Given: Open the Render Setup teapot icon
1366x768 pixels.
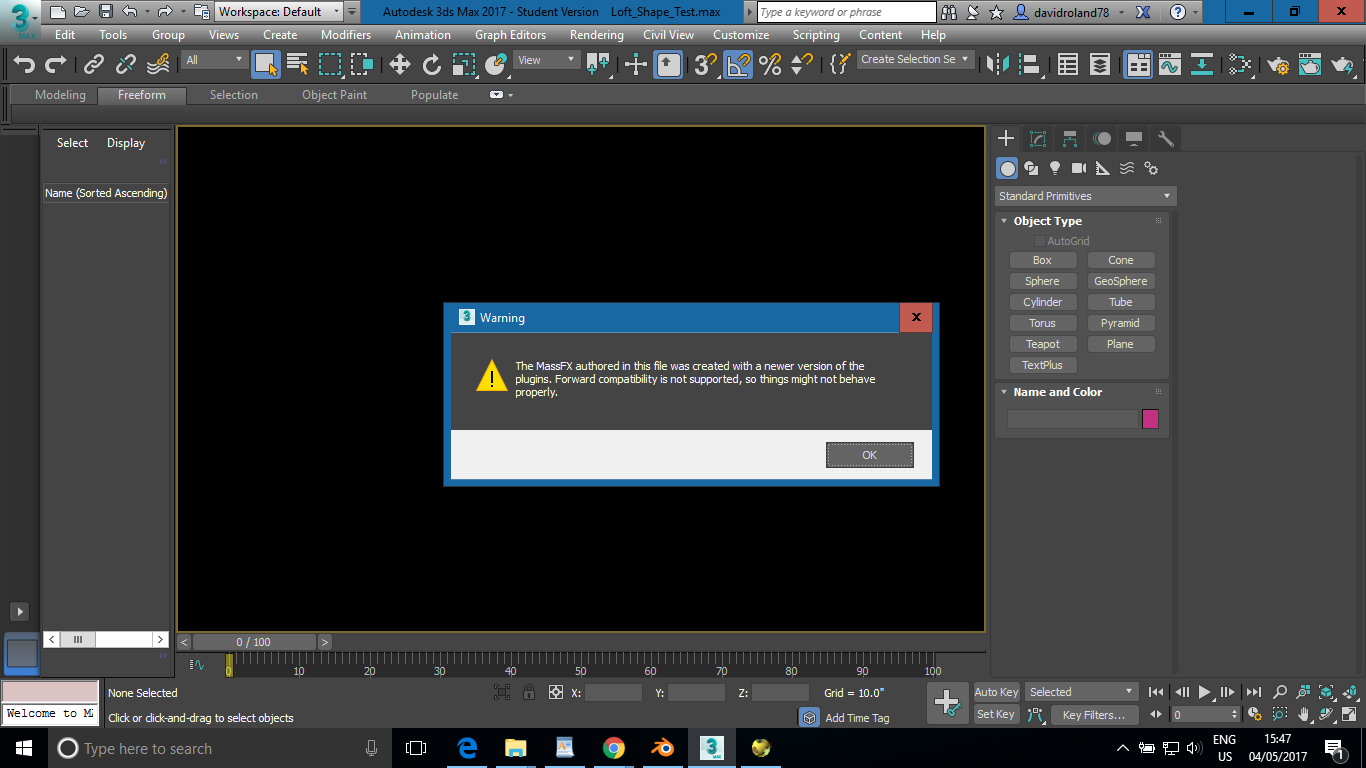Looking at the screenshot, I should point(1278,65).
